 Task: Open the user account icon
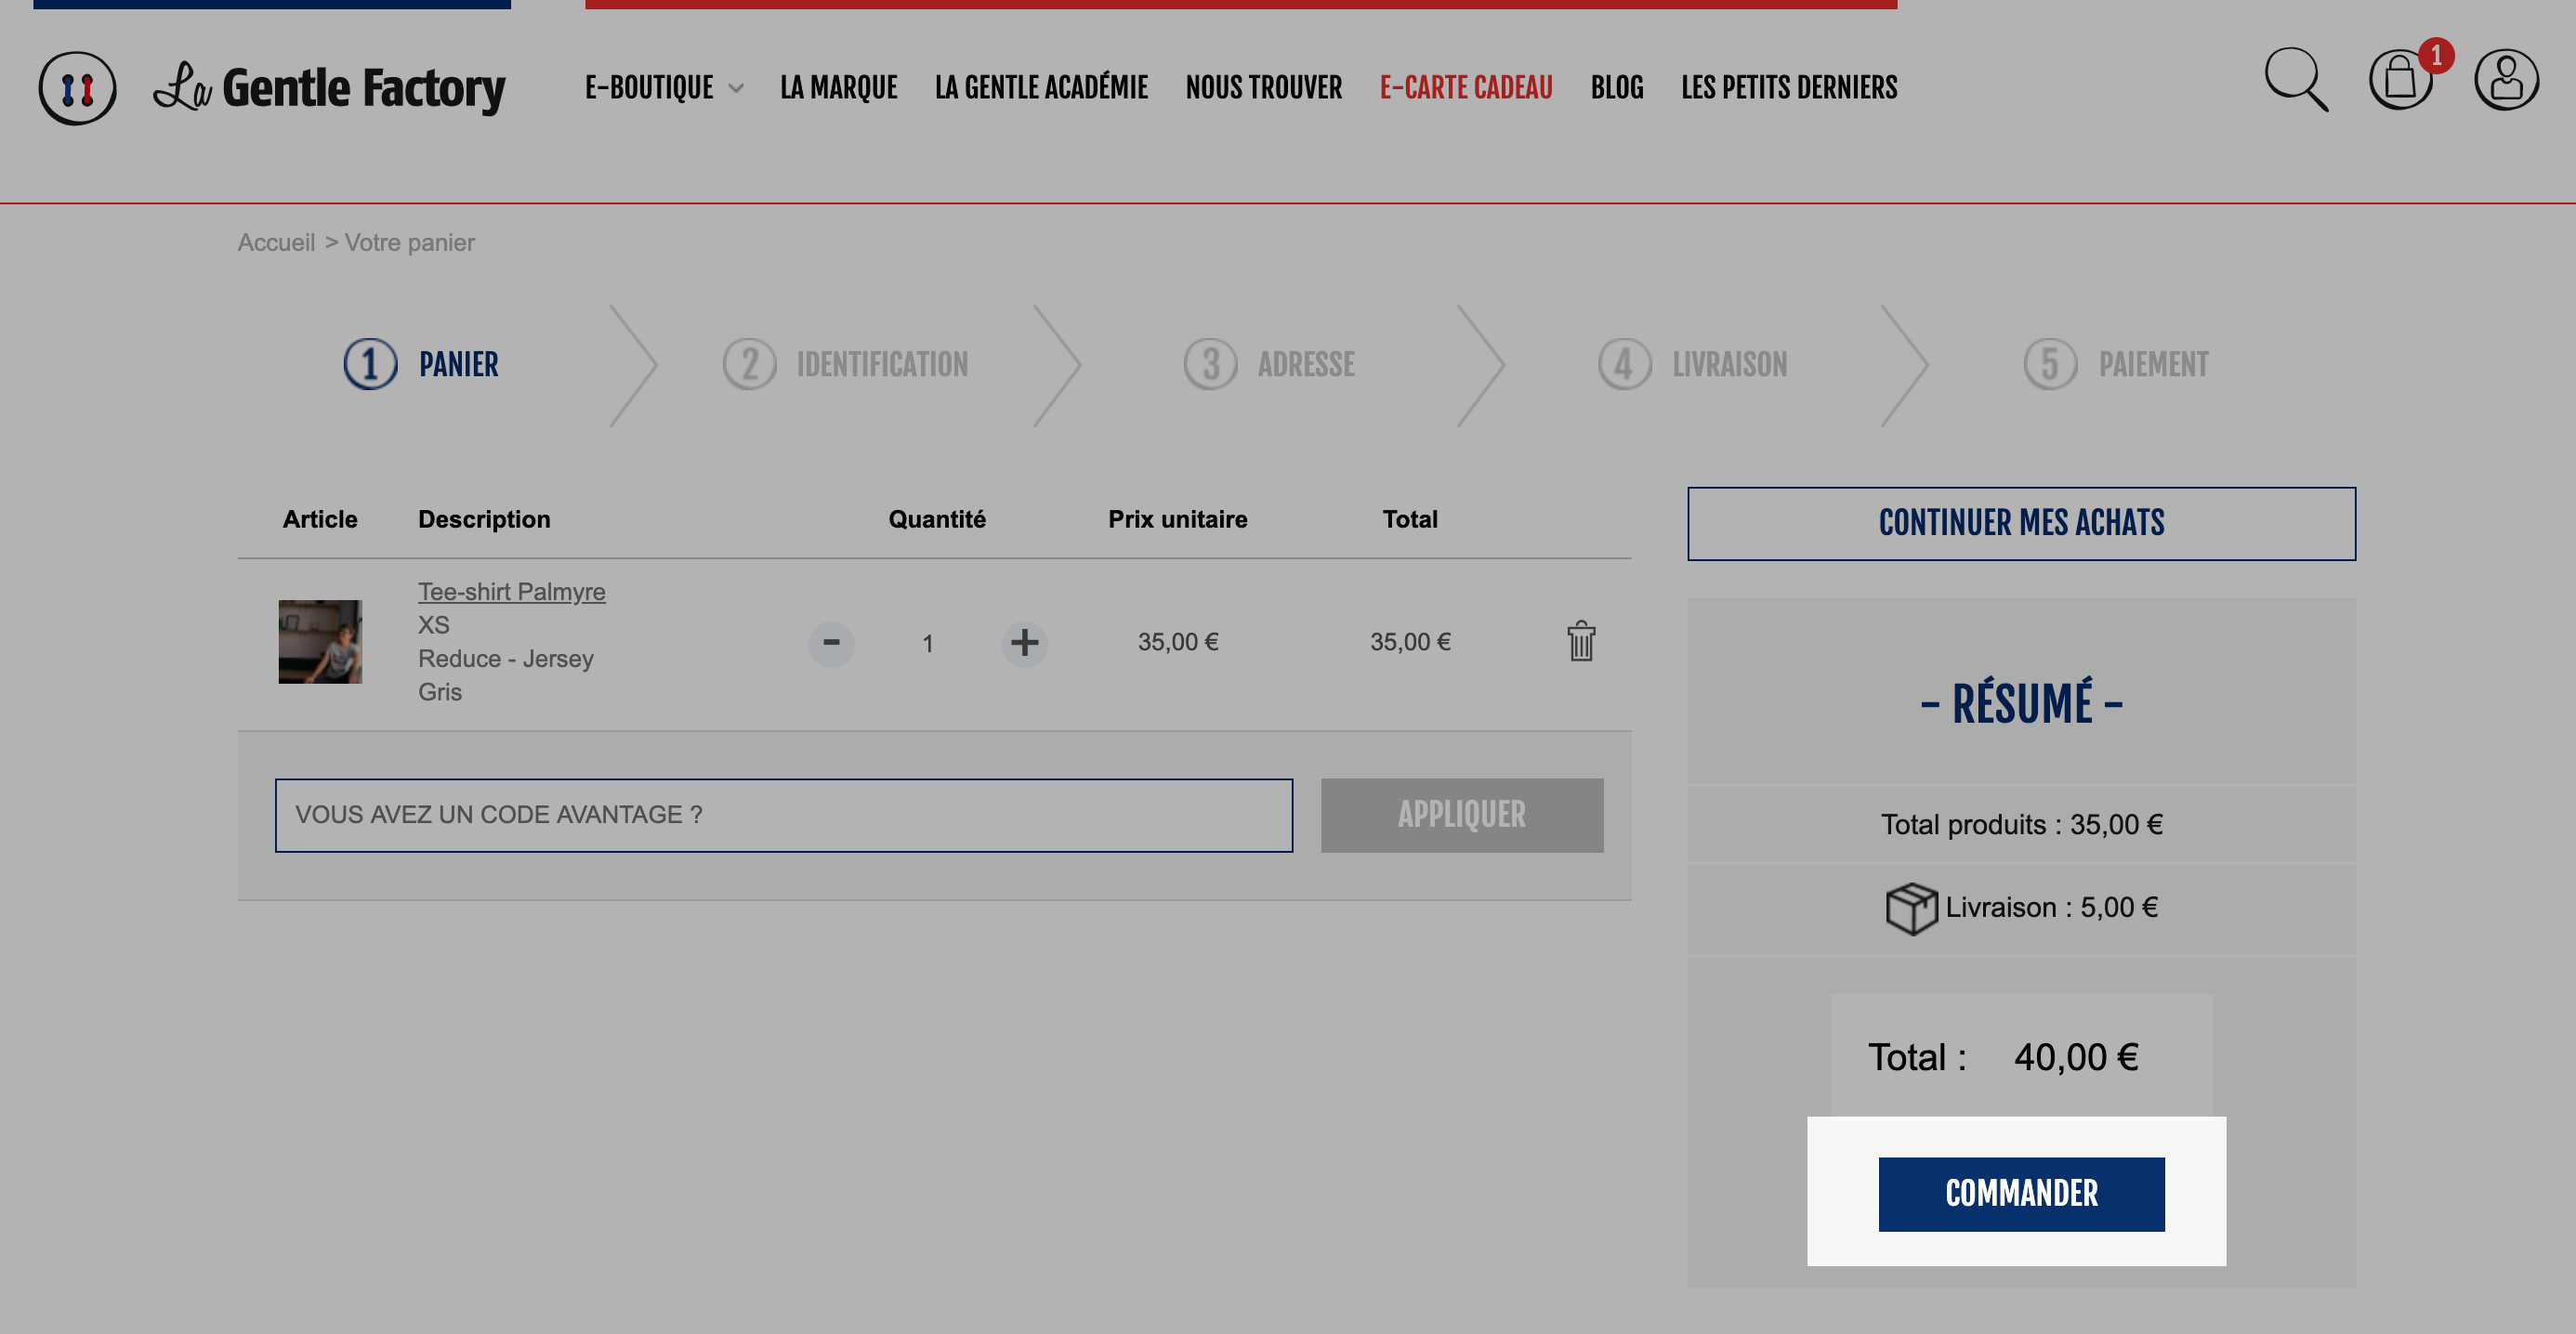click(2506, 80)
